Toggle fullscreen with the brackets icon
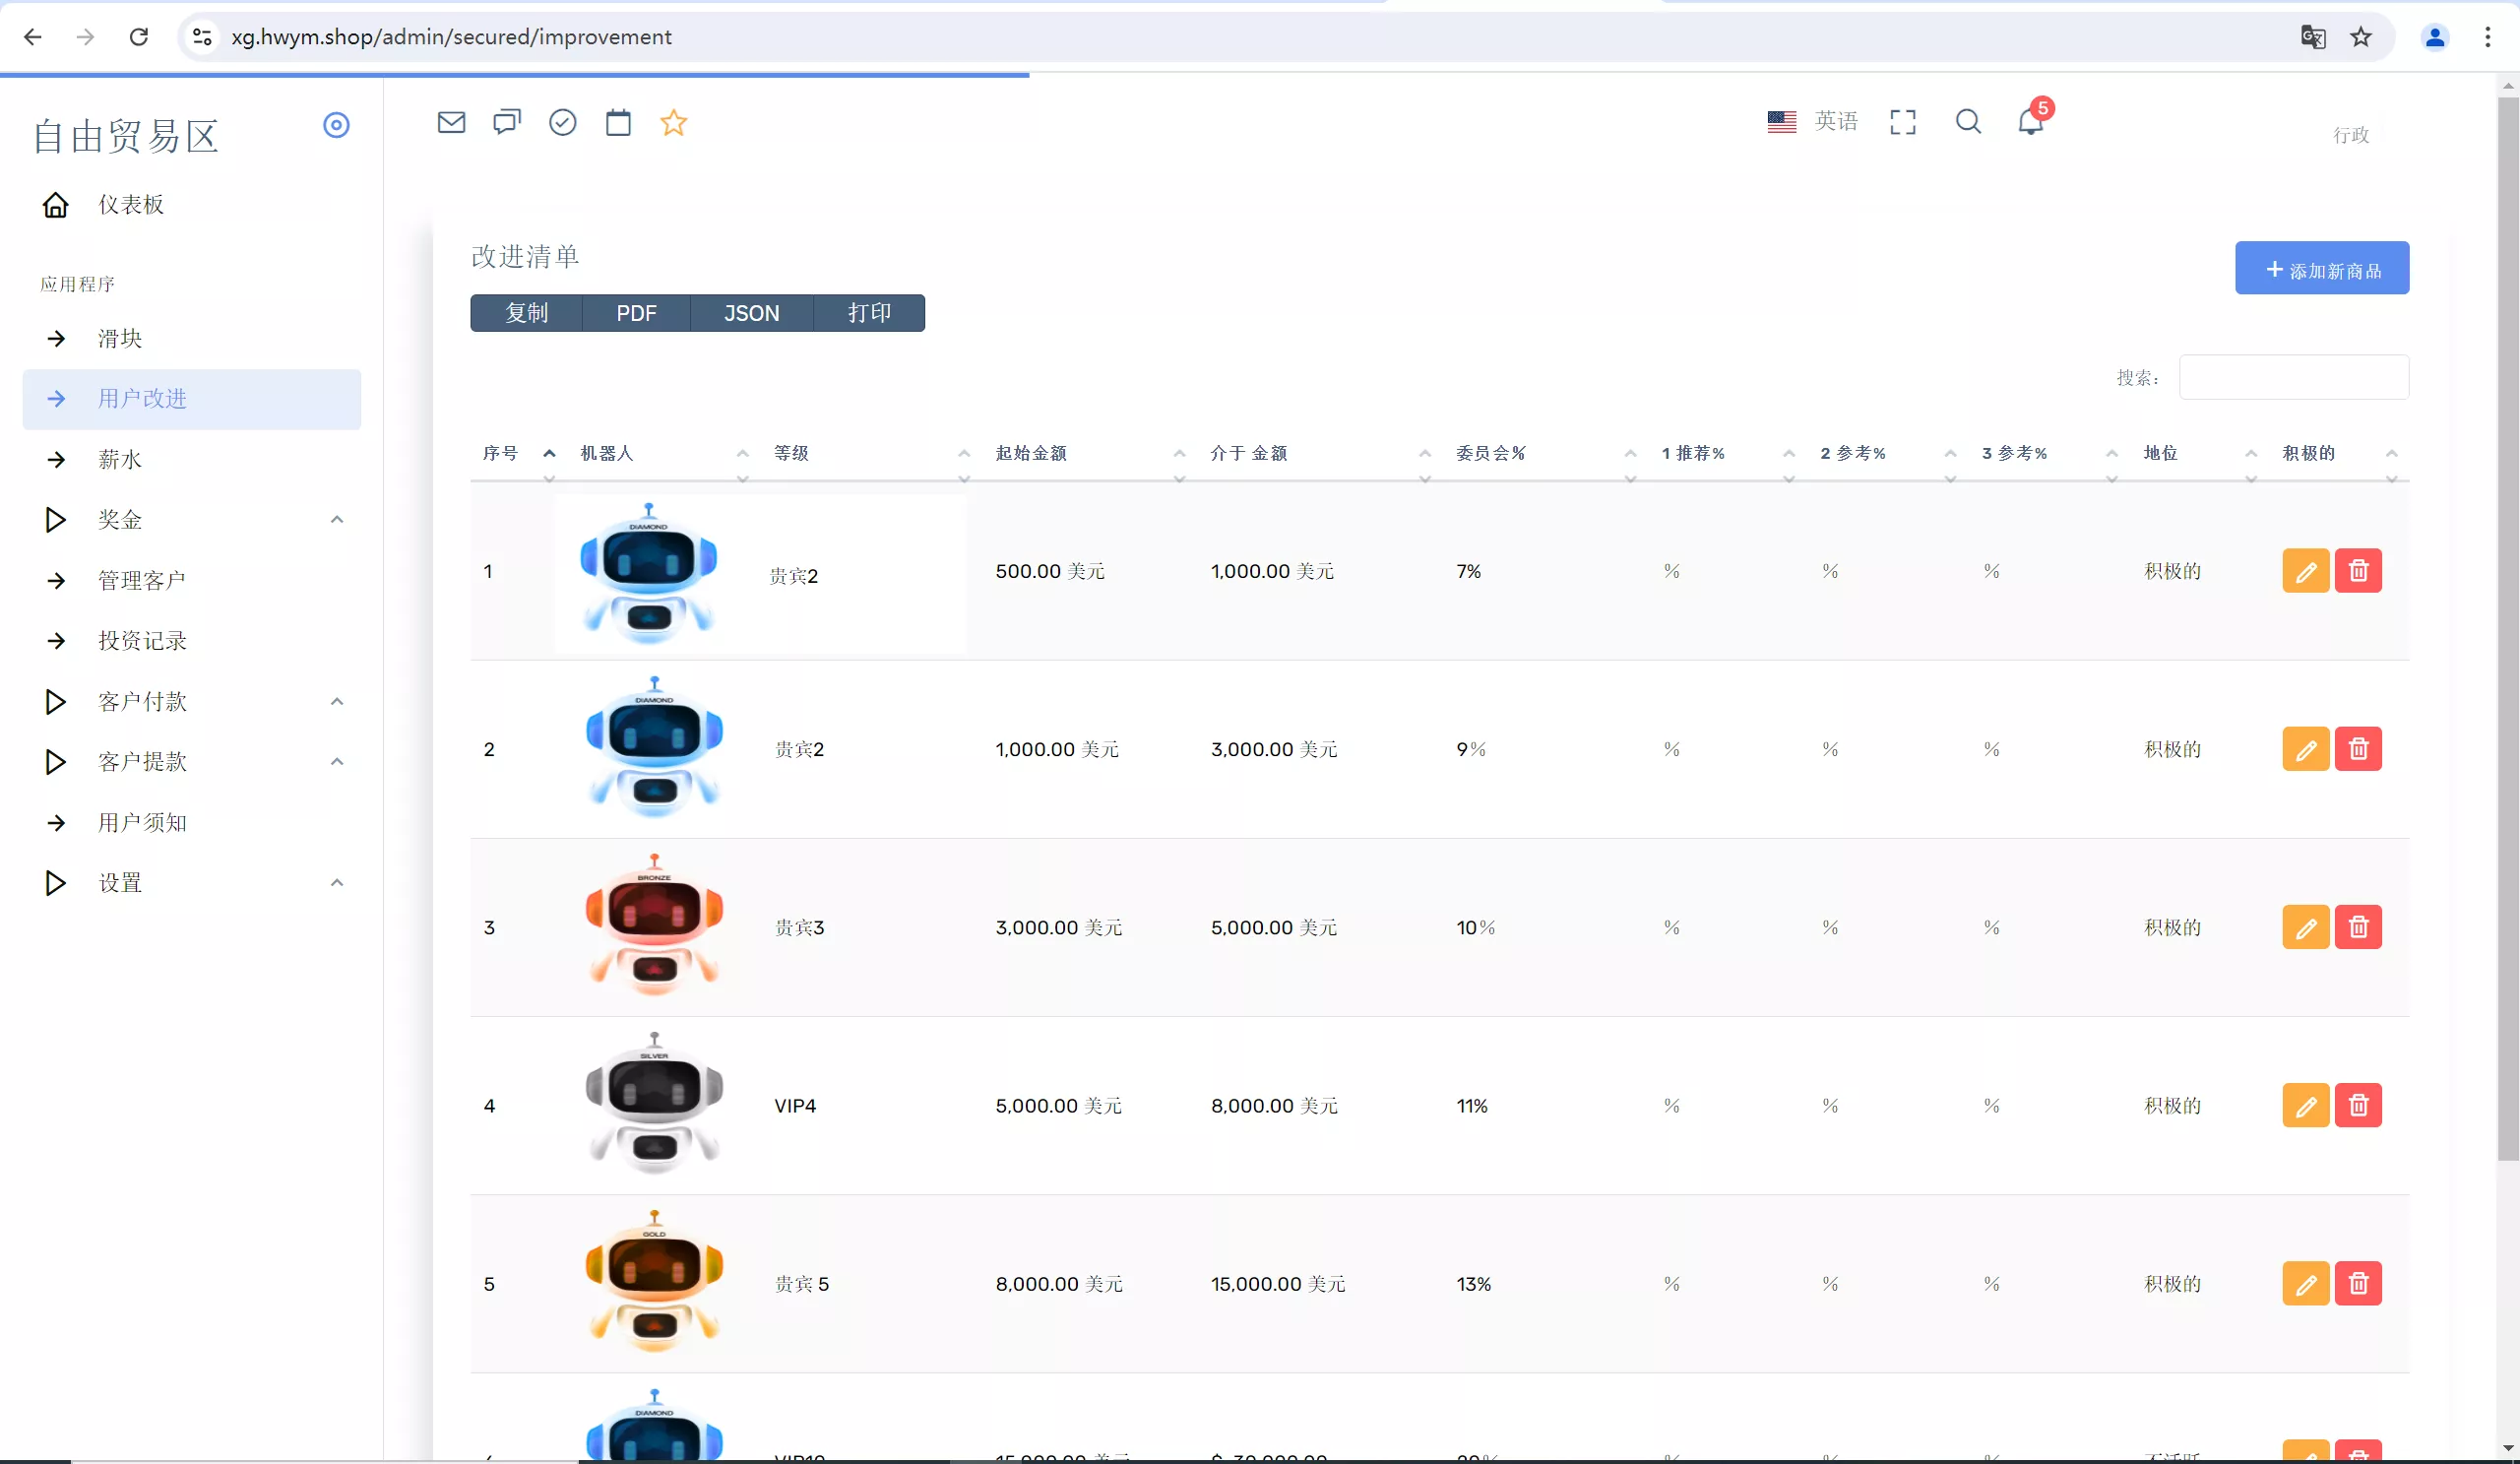 1903,121
